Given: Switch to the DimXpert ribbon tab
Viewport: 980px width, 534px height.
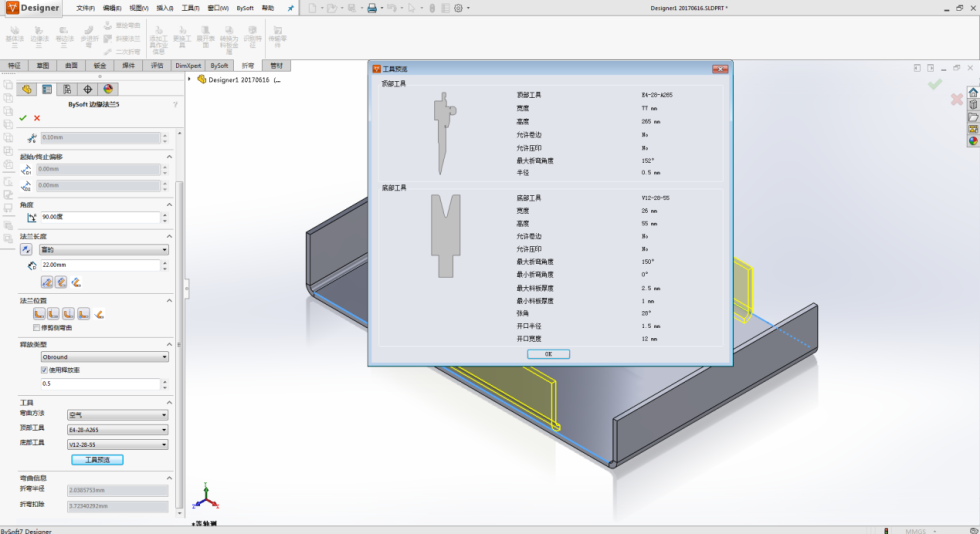Looking at the screenshot, I should 188,66.
